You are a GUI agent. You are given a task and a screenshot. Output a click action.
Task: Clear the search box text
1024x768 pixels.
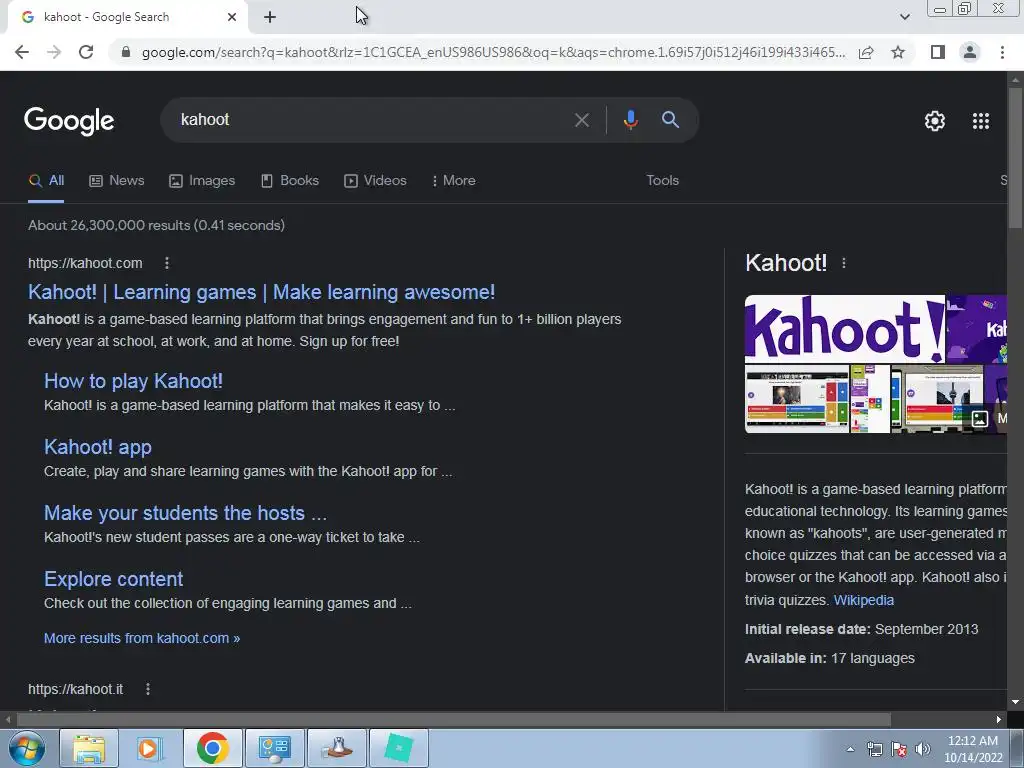[x=581, y=120]
